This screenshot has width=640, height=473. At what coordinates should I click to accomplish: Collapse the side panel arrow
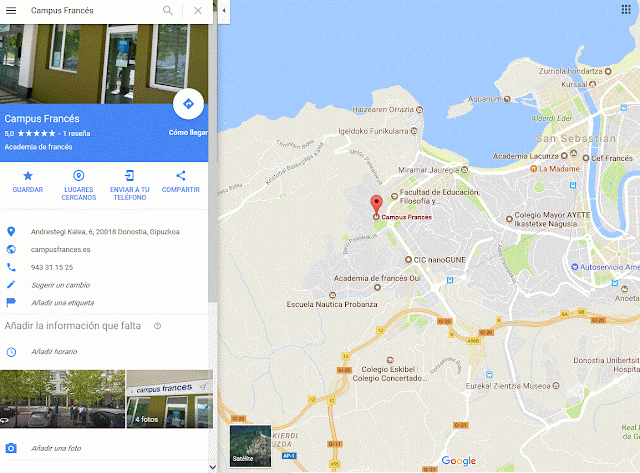(224, 11)
